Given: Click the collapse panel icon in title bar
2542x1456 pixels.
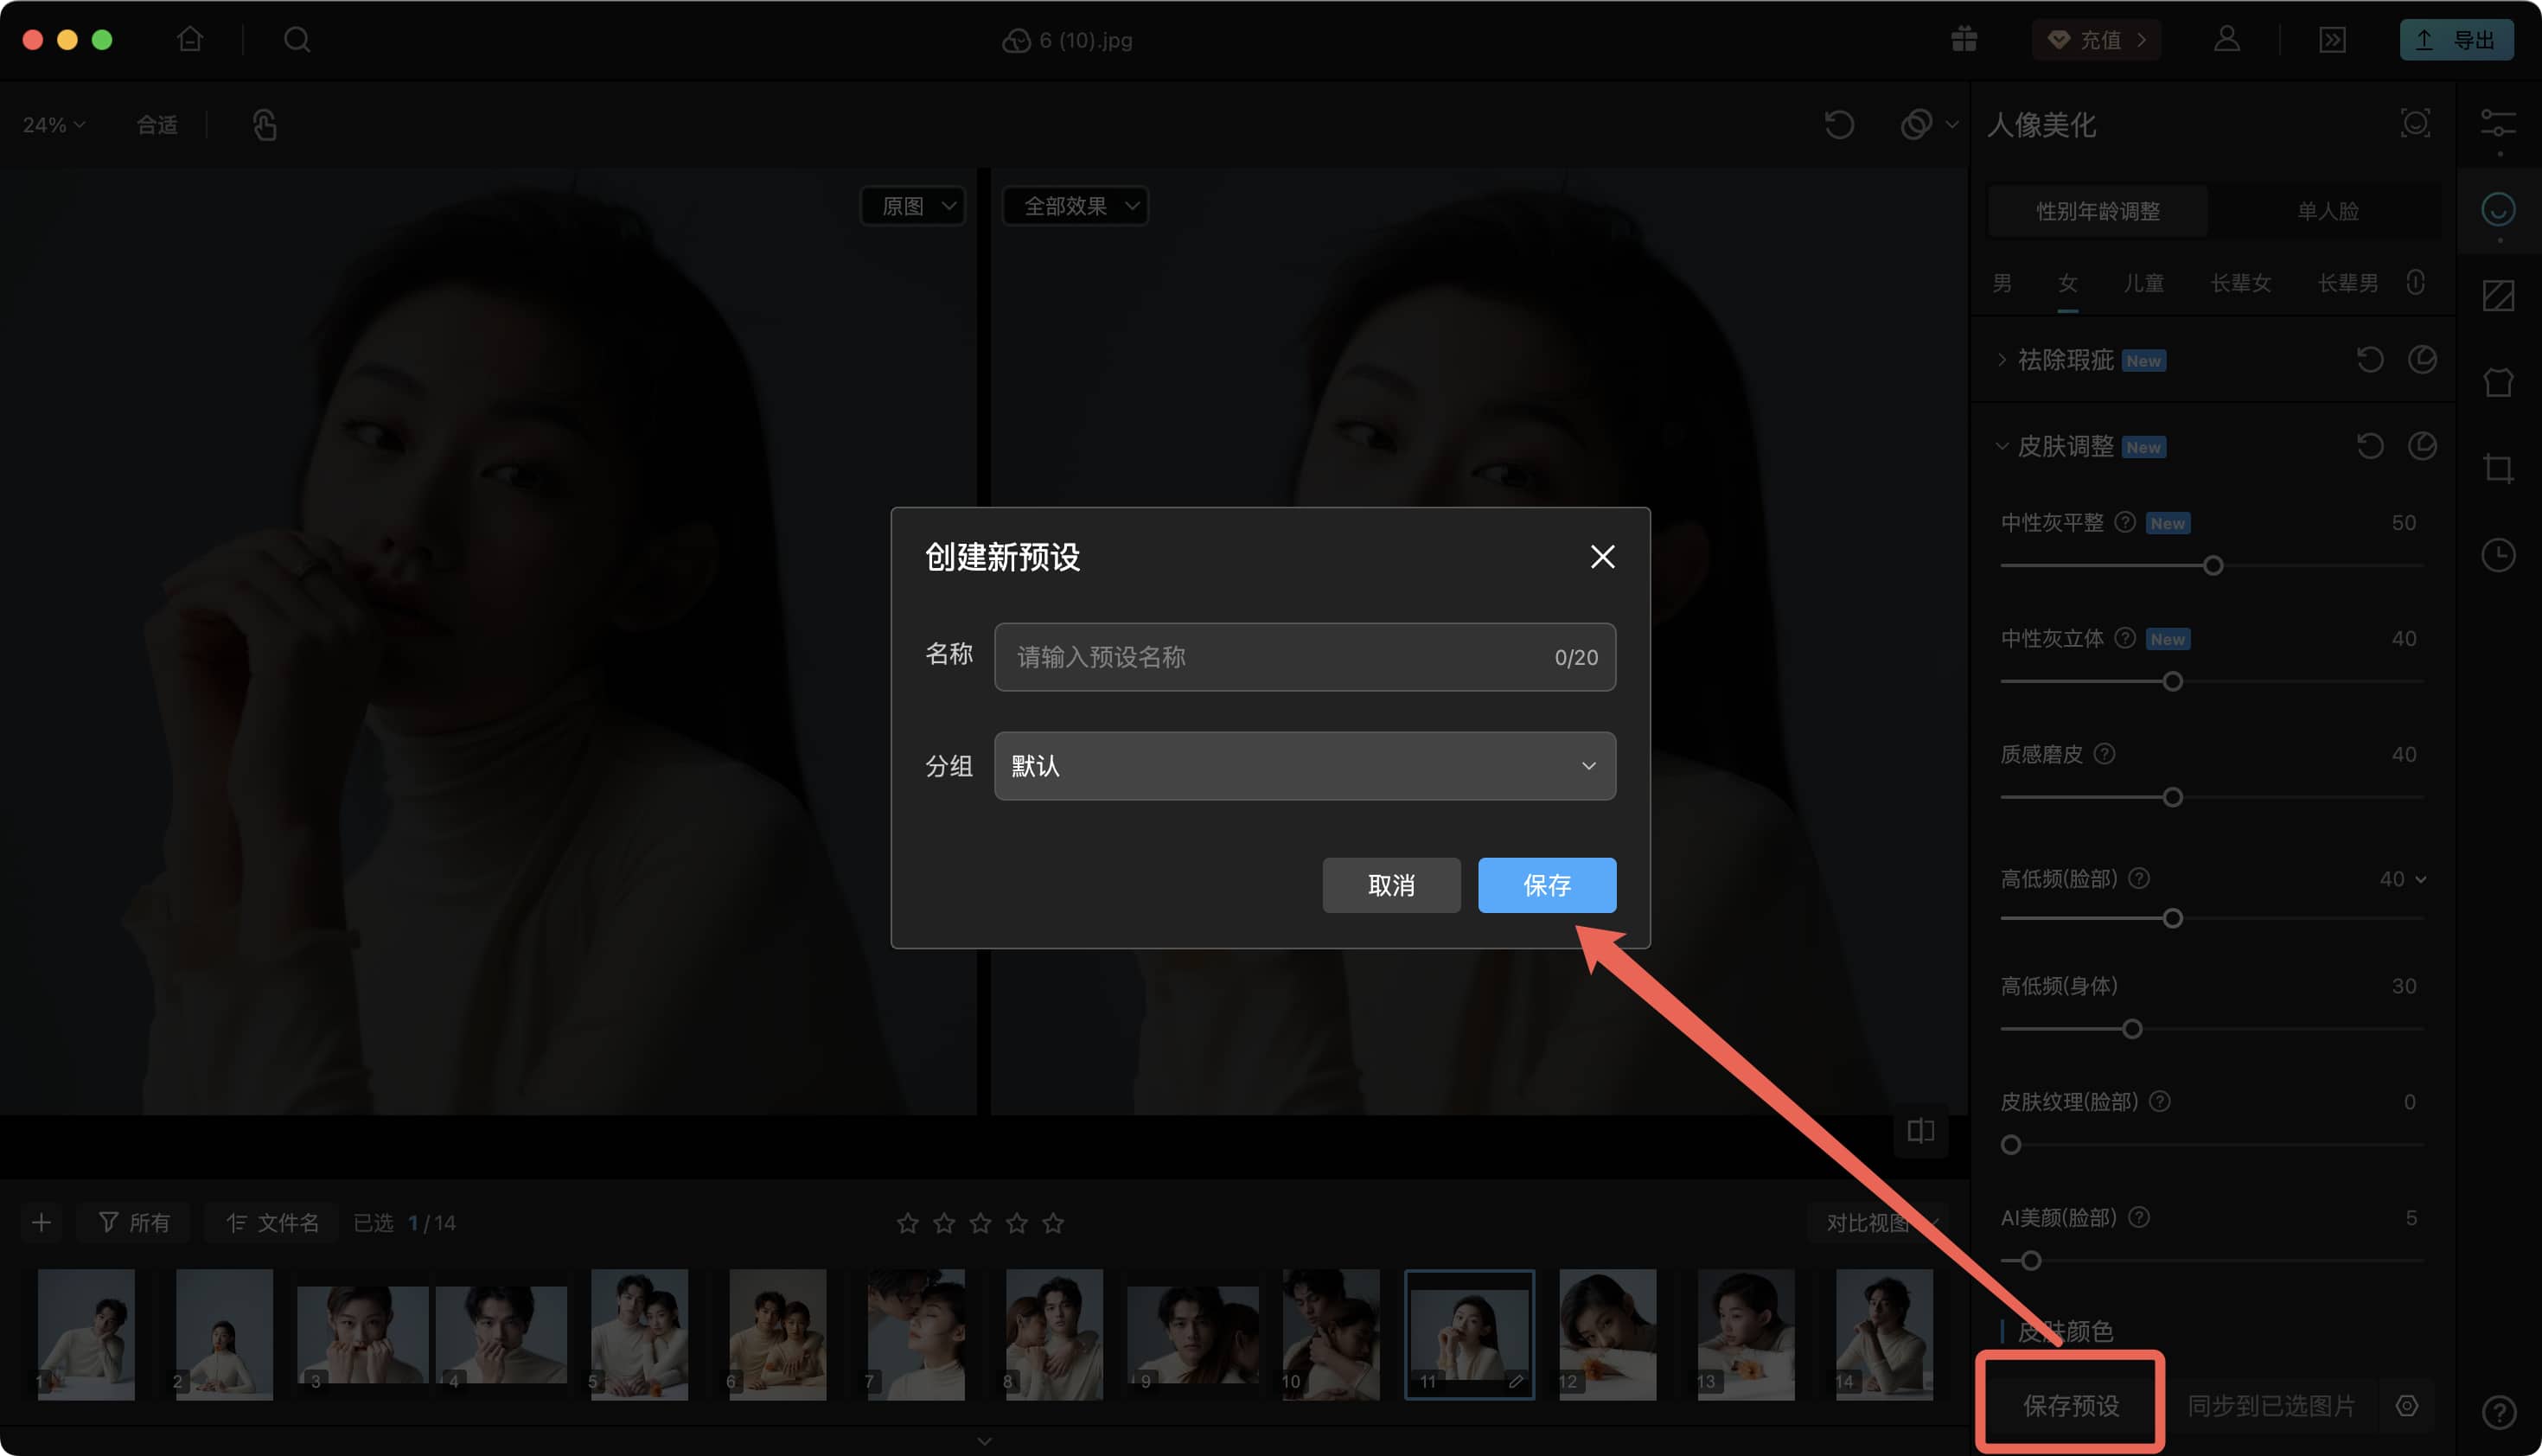Looking at the screenshot, I should point(2332,40).
